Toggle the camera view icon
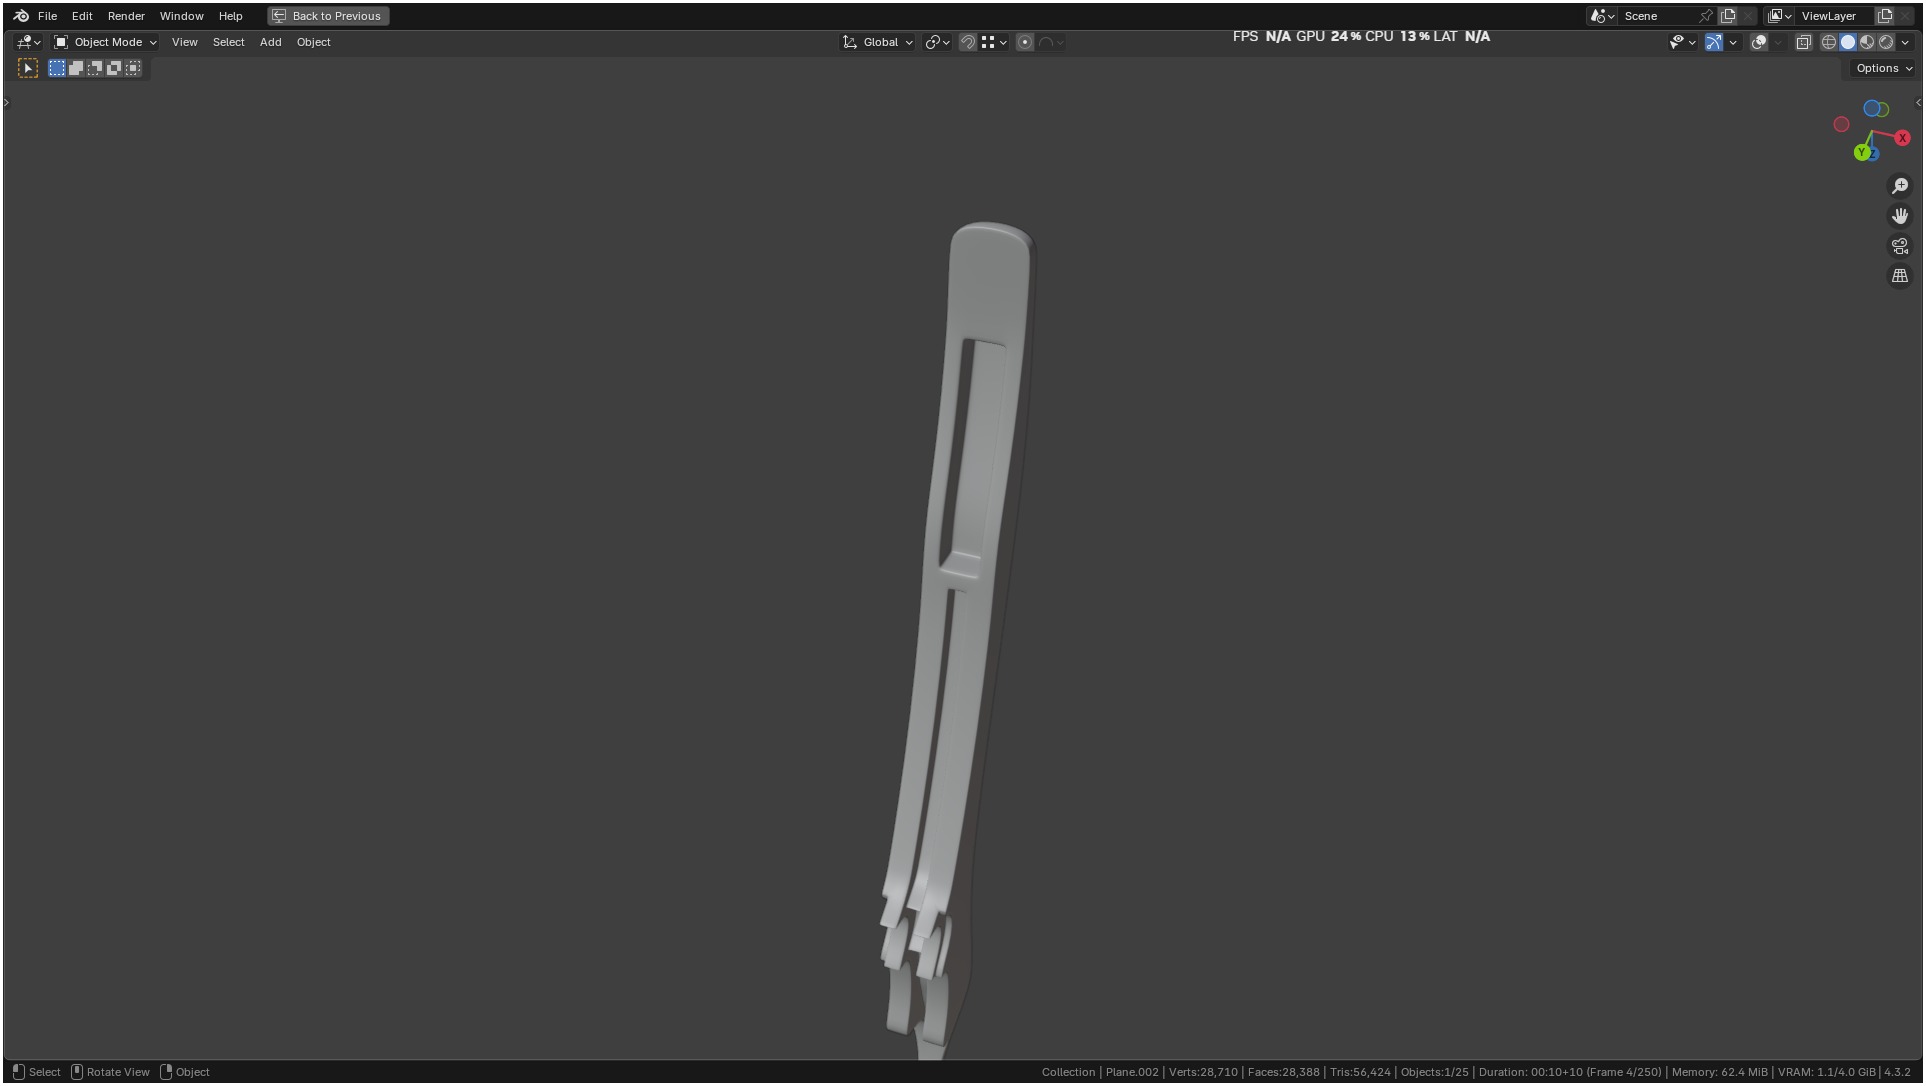1926x1086 pixels. (1900, 246)
